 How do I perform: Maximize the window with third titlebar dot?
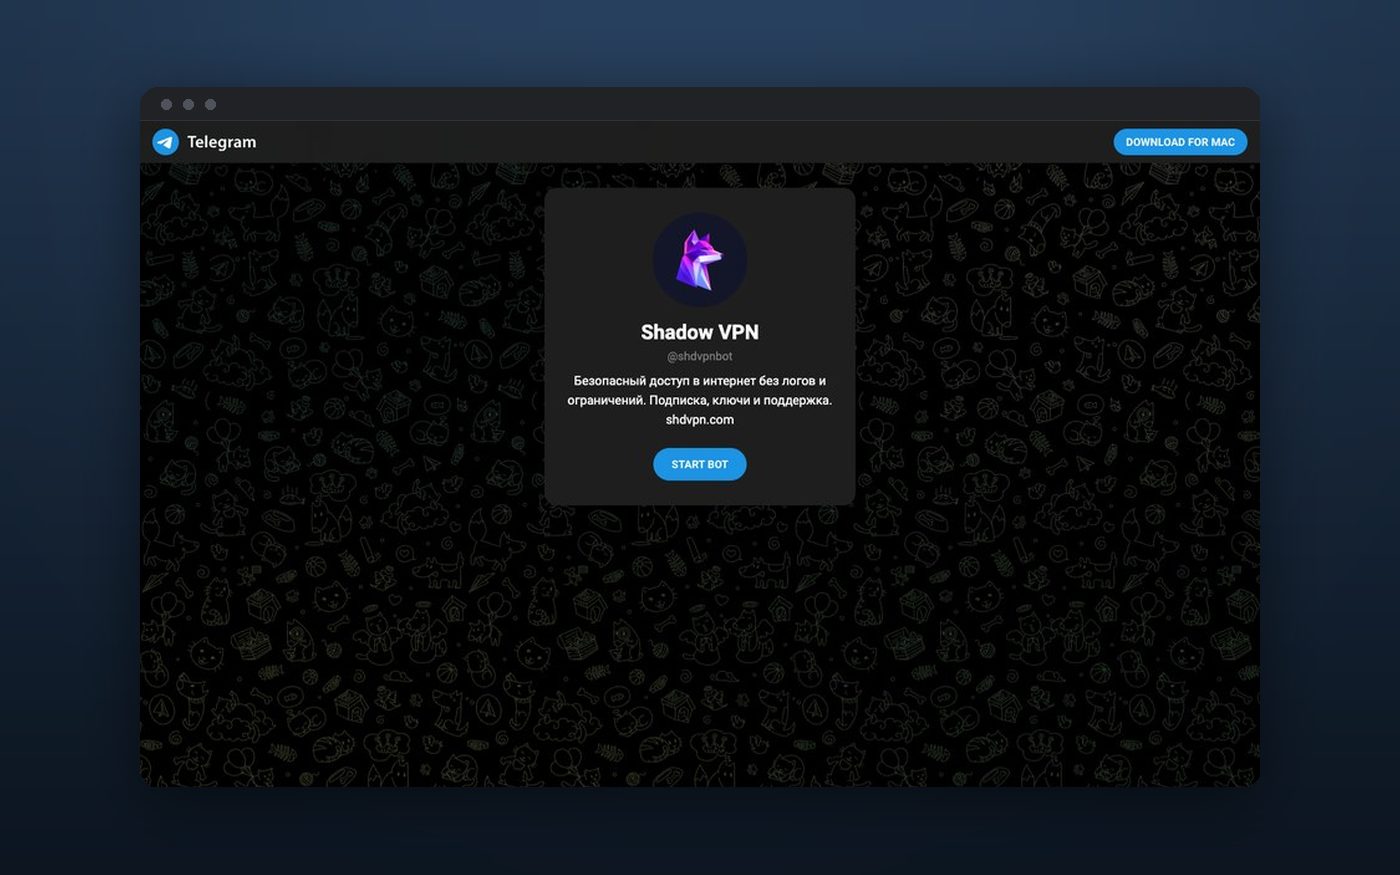tap(210, 105)
